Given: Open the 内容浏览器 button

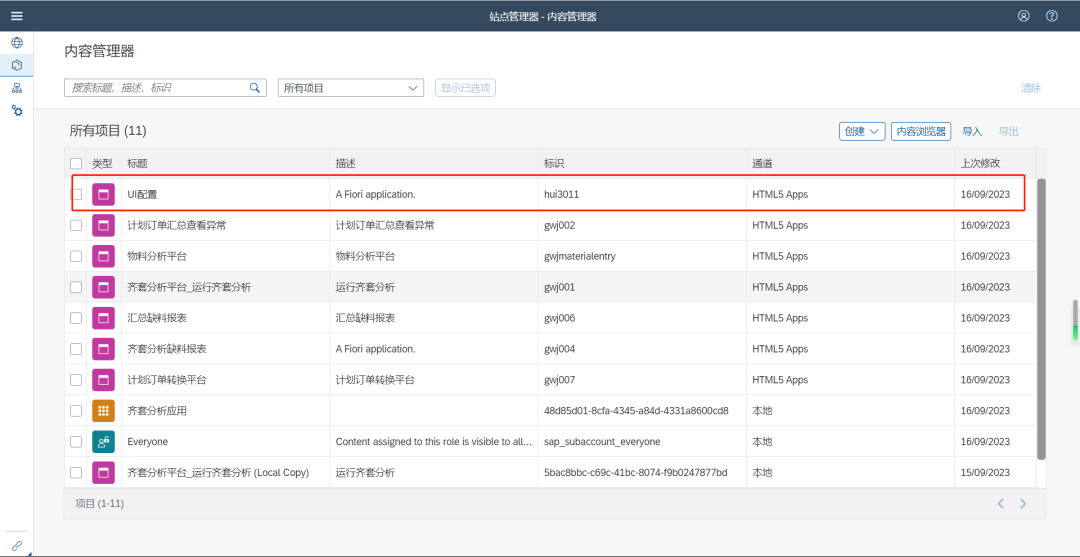Looking at the screenshot, I should [921, 132].
